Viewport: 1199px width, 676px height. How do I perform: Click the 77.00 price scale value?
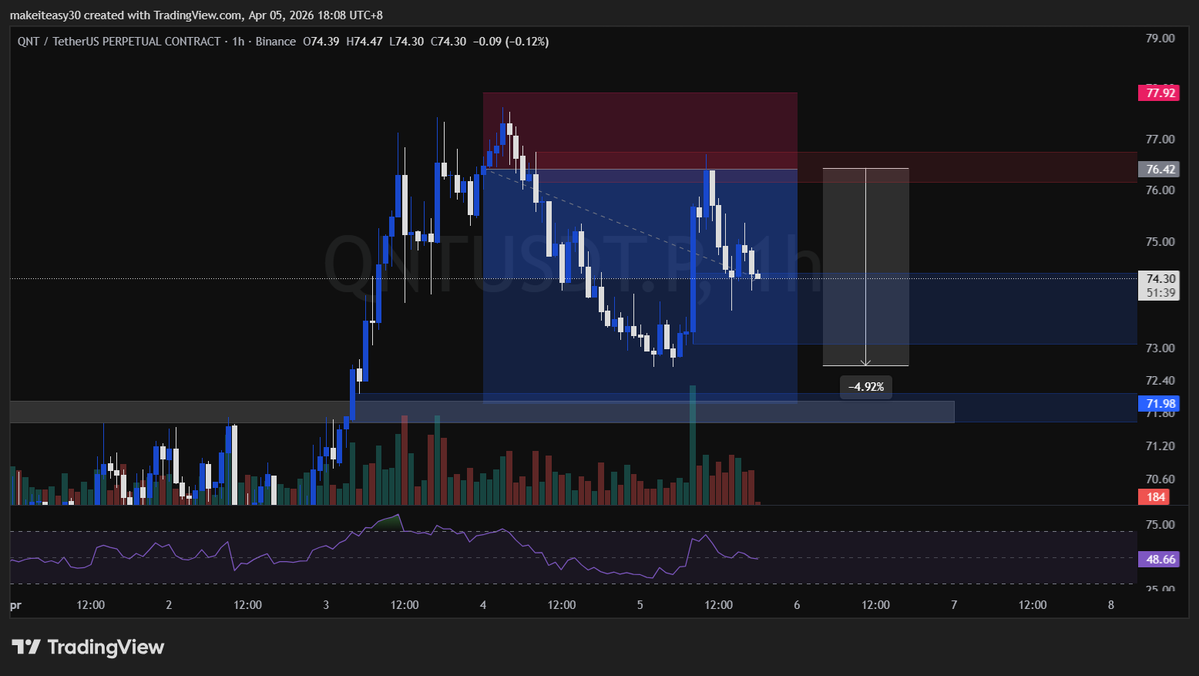coord(1160,139)
